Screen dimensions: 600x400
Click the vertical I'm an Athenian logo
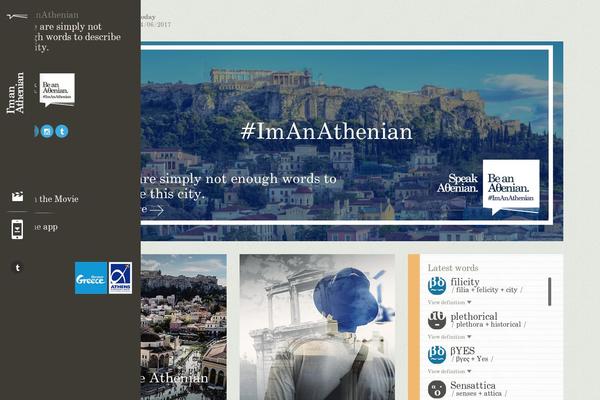[x=15, y=93]
